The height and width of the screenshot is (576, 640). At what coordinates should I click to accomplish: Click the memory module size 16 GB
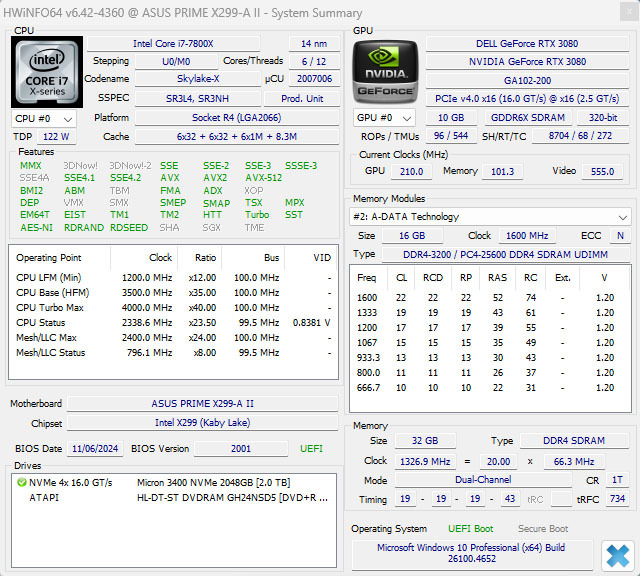[x=412, y=236]
